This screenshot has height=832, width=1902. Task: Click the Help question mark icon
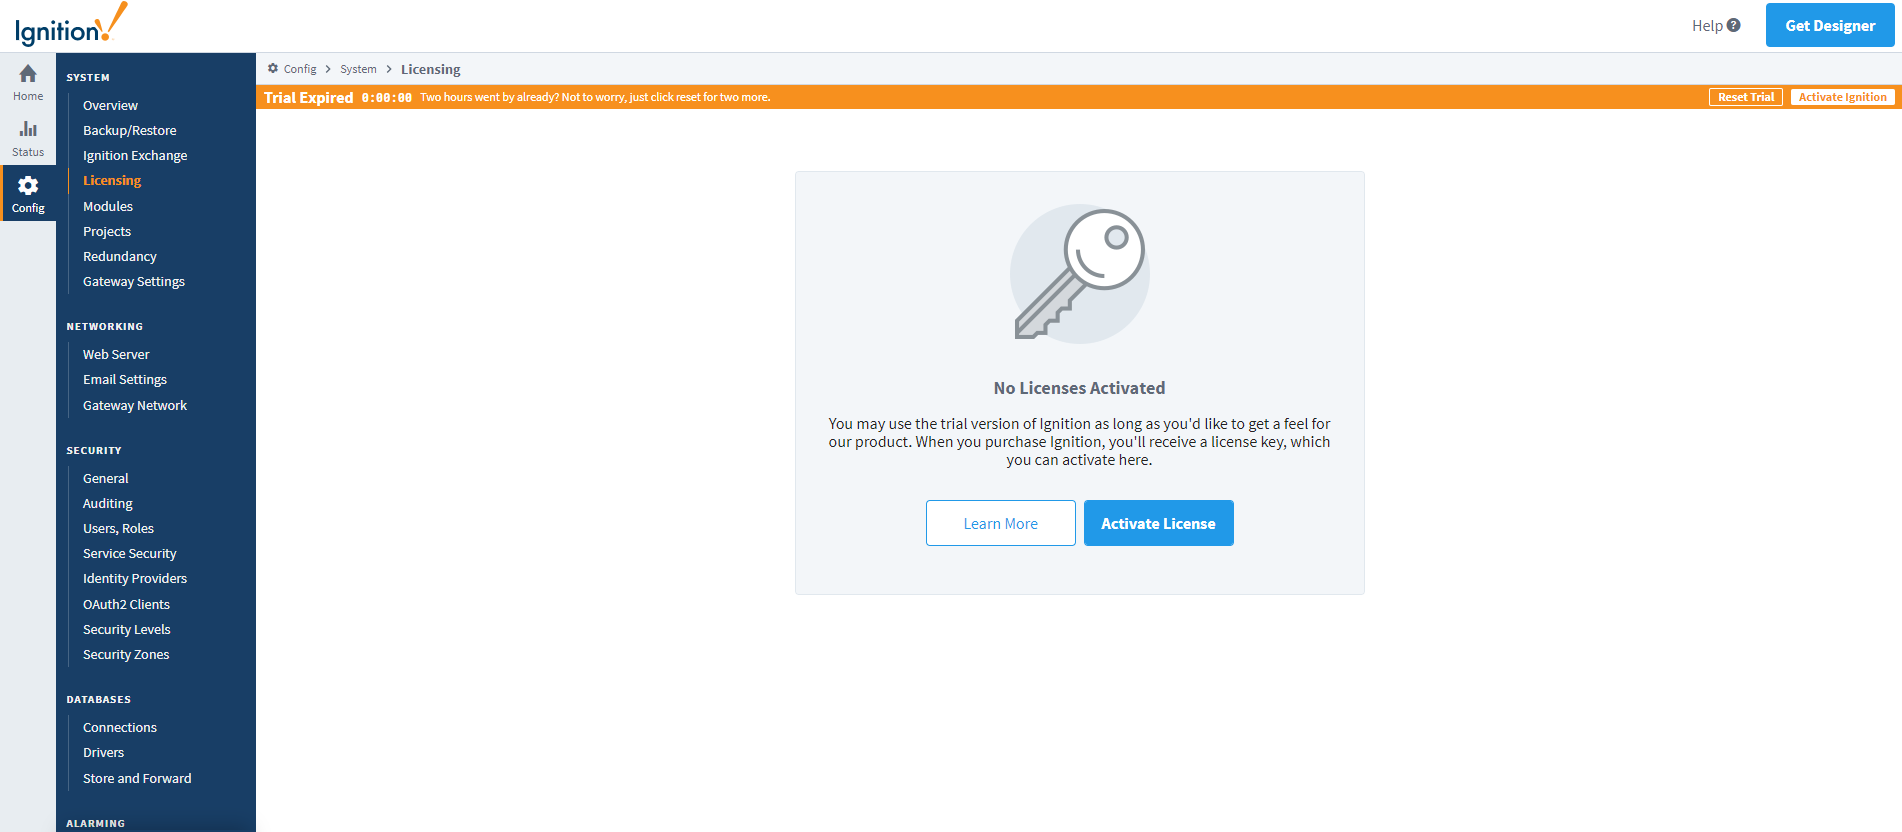[1734, 25]
